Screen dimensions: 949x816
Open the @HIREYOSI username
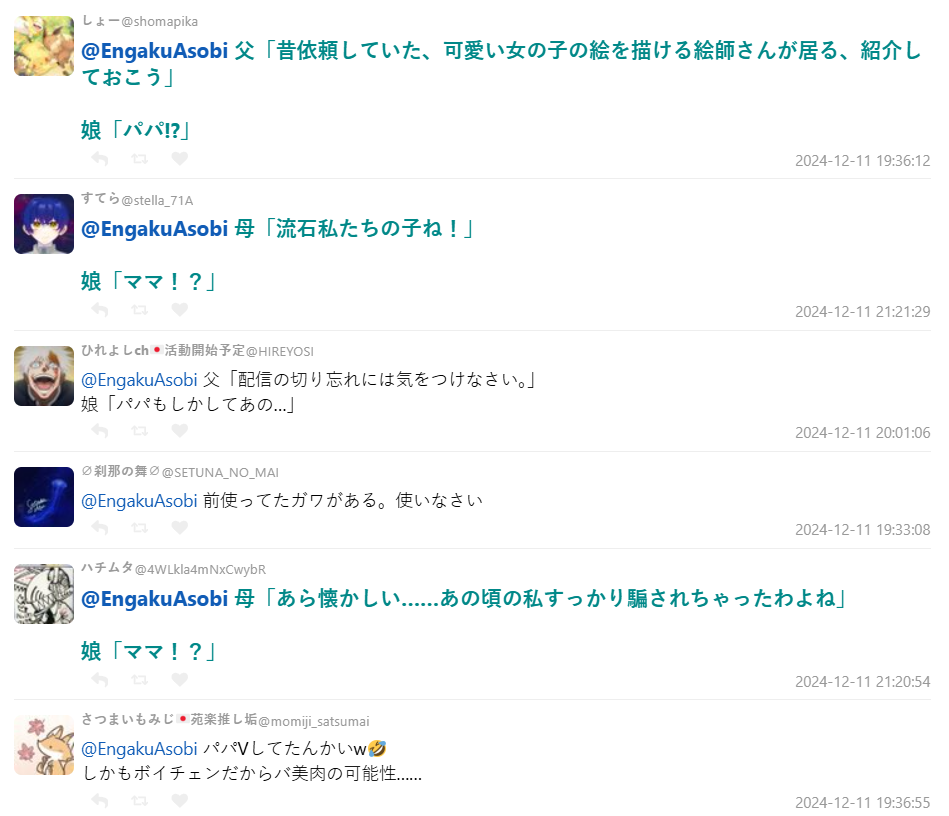280,351
